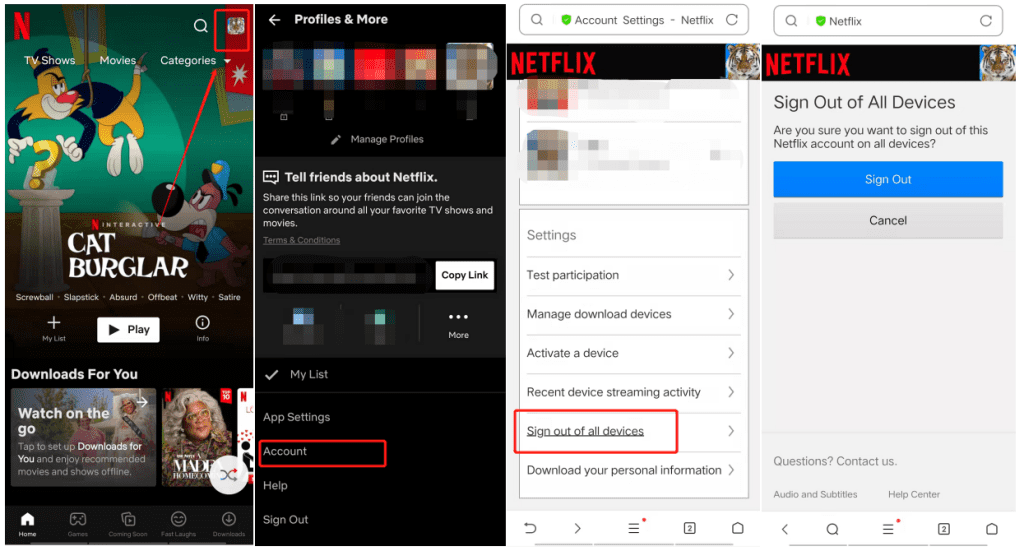This screenshot has height=551, width=1024.
Task: Tap Sign Out in Profiles menu
Action: pos(285,520)
